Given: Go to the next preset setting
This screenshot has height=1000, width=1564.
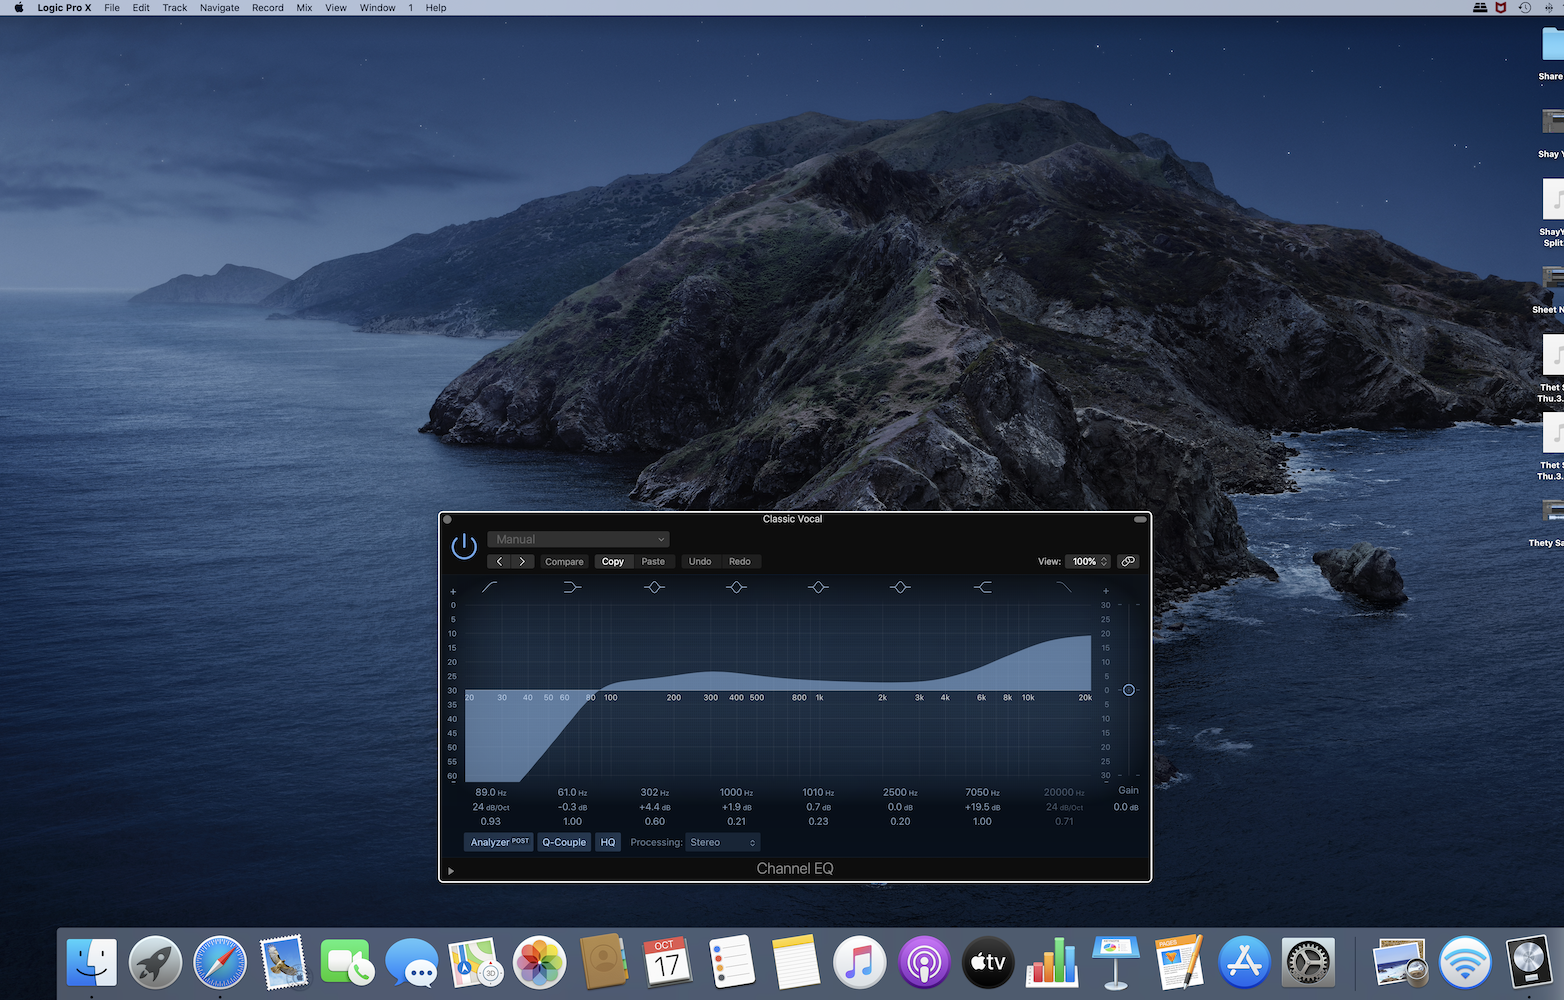Looking at the screenshot, I should [x=522, y=562].
